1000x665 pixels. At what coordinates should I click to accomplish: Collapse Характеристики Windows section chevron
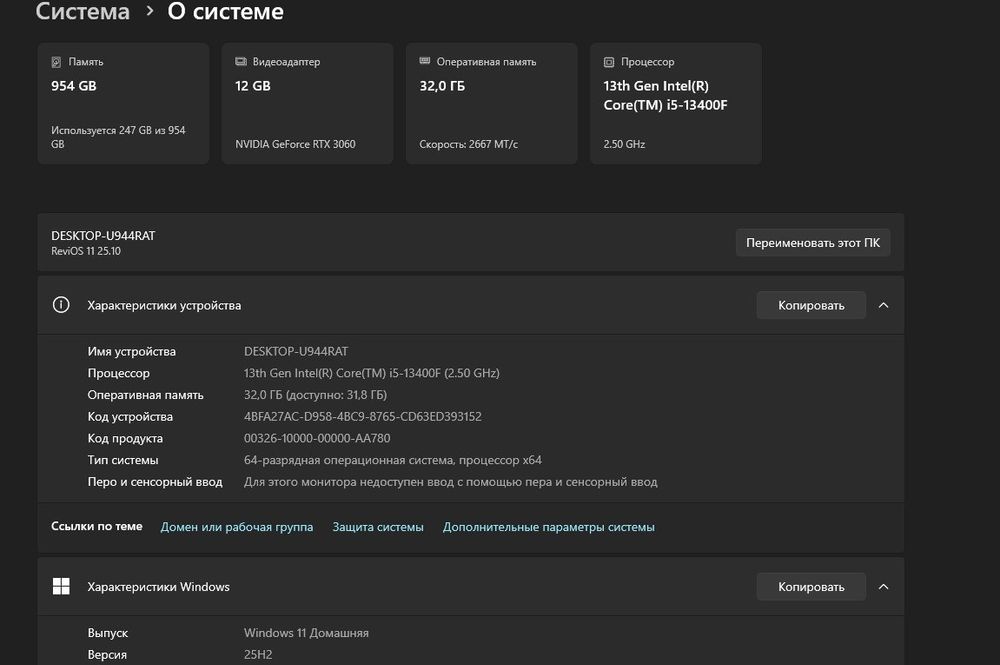pyautogui.click(x=883, y=587)
